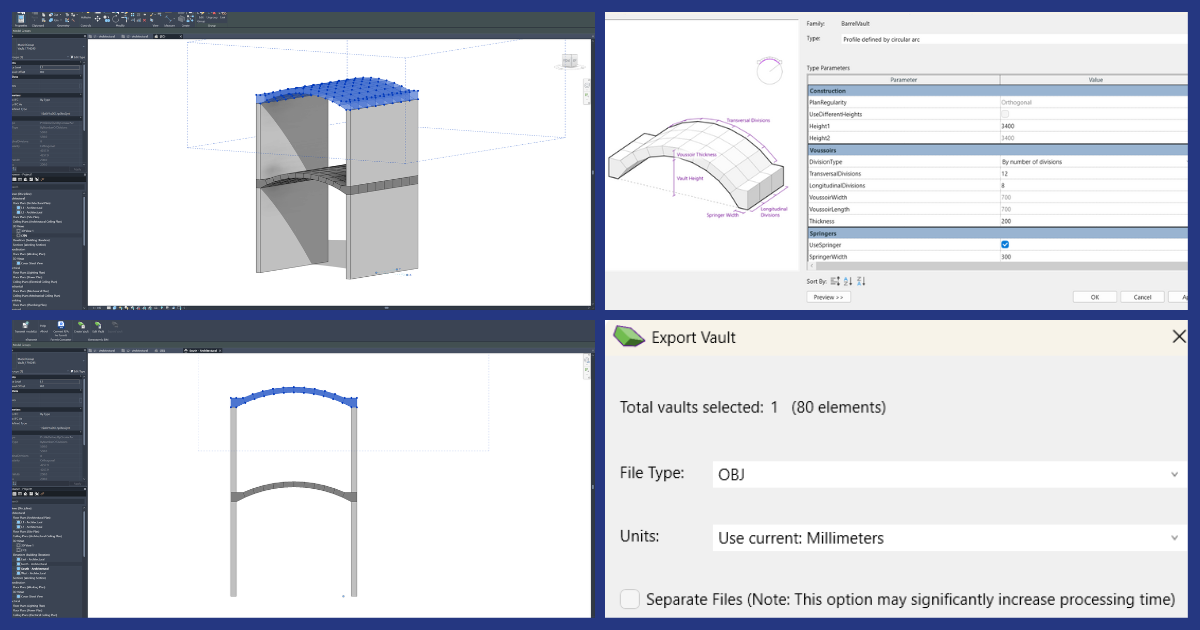Enable the Separate Files checkbox
1200x630 pixels.
[x=630, y=599]
